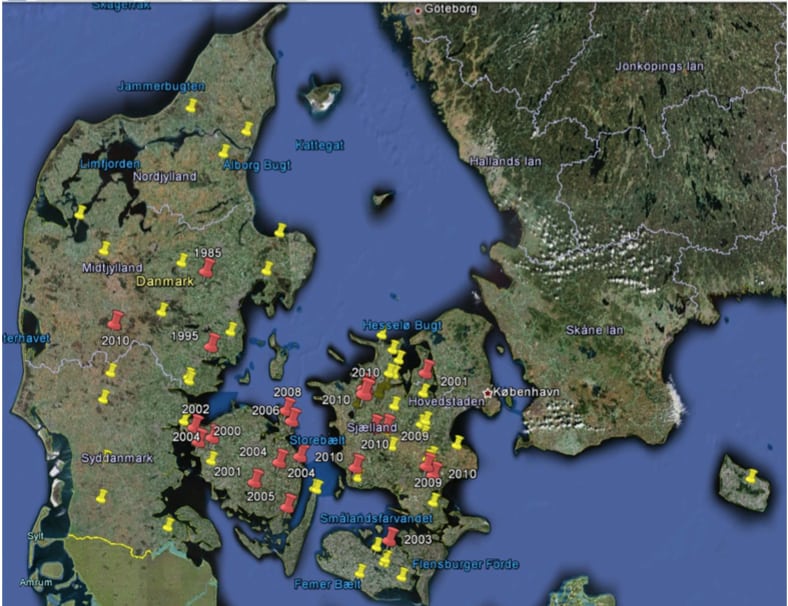Click the red pin above 2001 near Hovedstaden
788x606 pixels.
tap(427, 369)
